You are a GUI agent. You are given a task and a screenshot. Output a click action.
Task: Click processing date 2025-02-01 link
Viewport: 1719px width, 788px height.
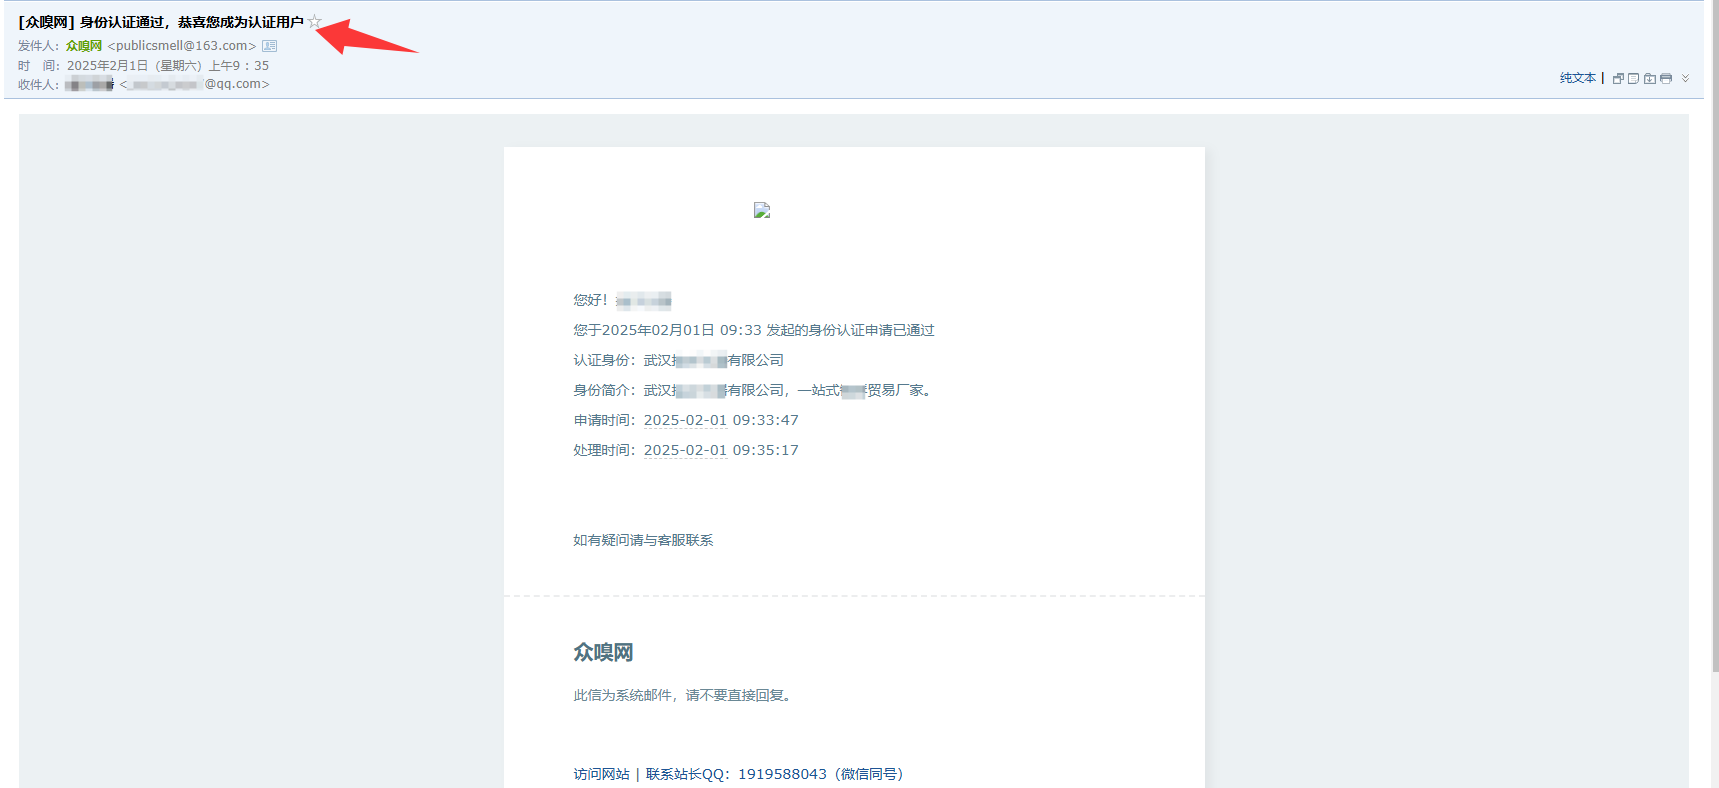pos(685,451)
